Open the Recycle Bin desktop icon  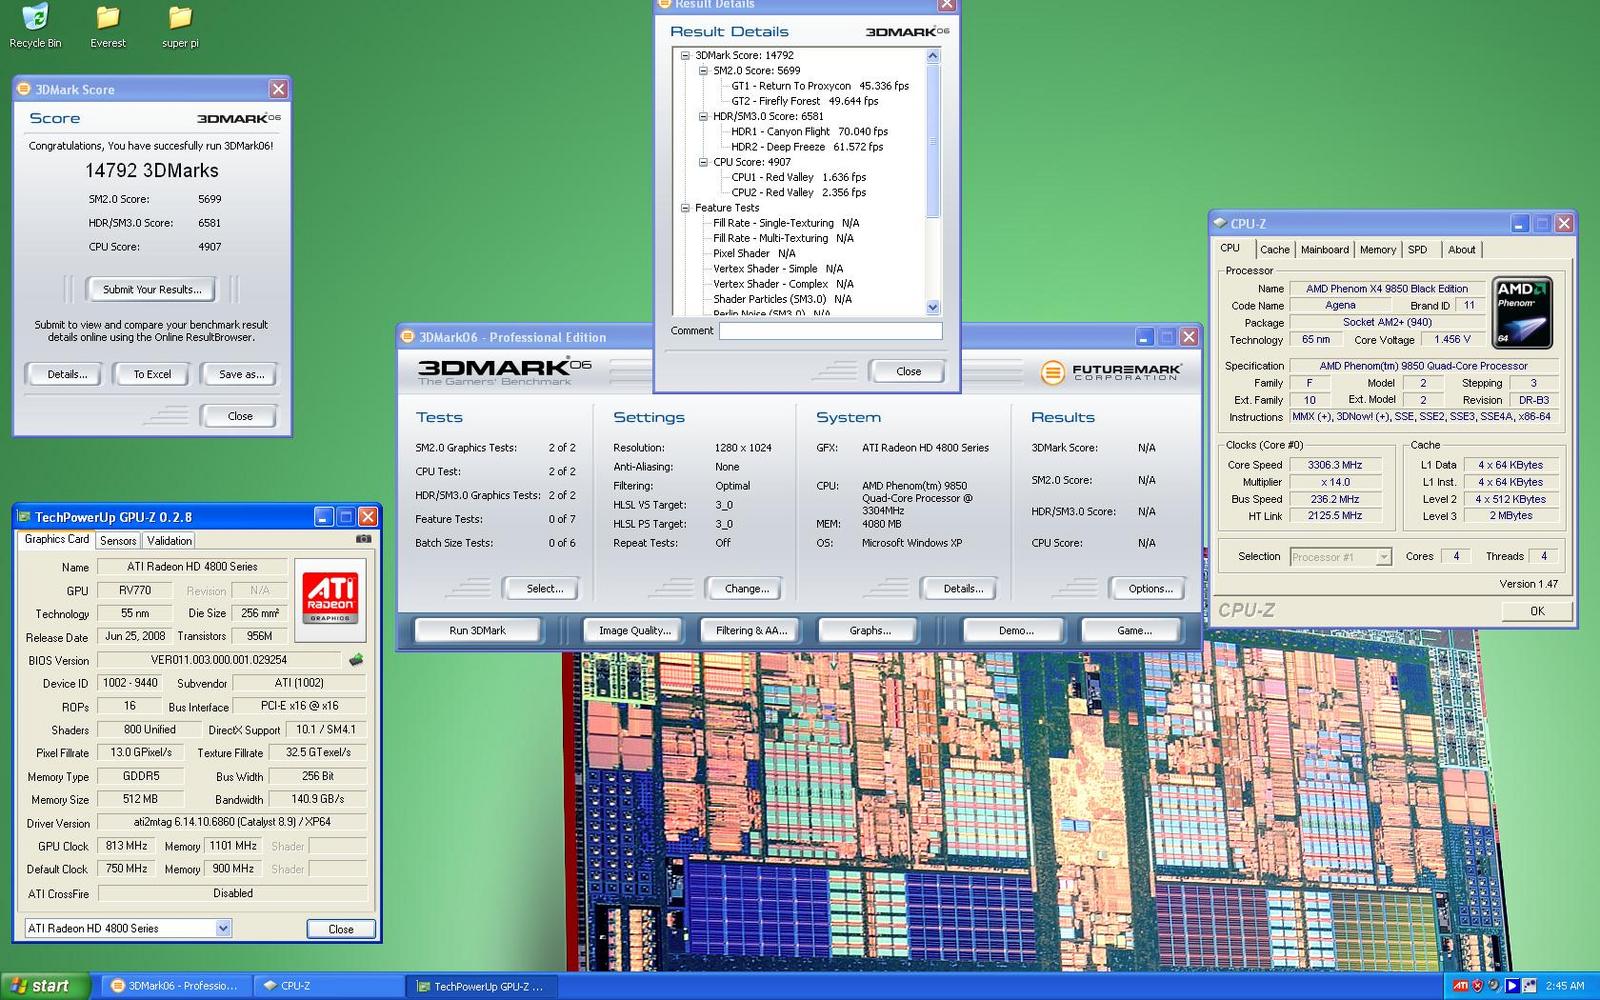[x=35, y=26]
